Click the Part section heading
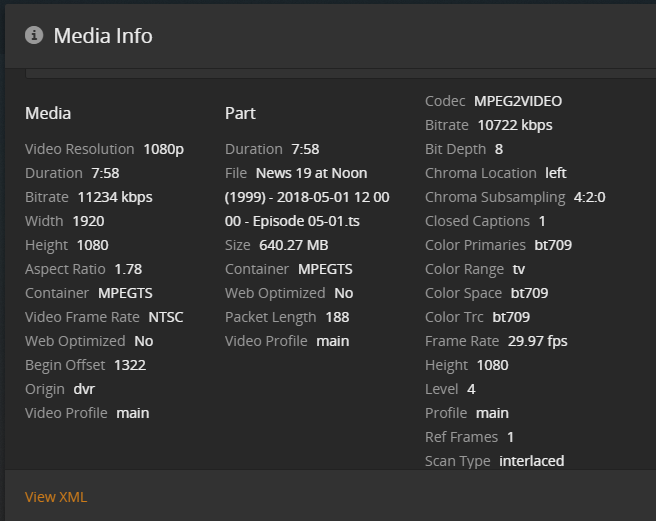 (240, 113)
